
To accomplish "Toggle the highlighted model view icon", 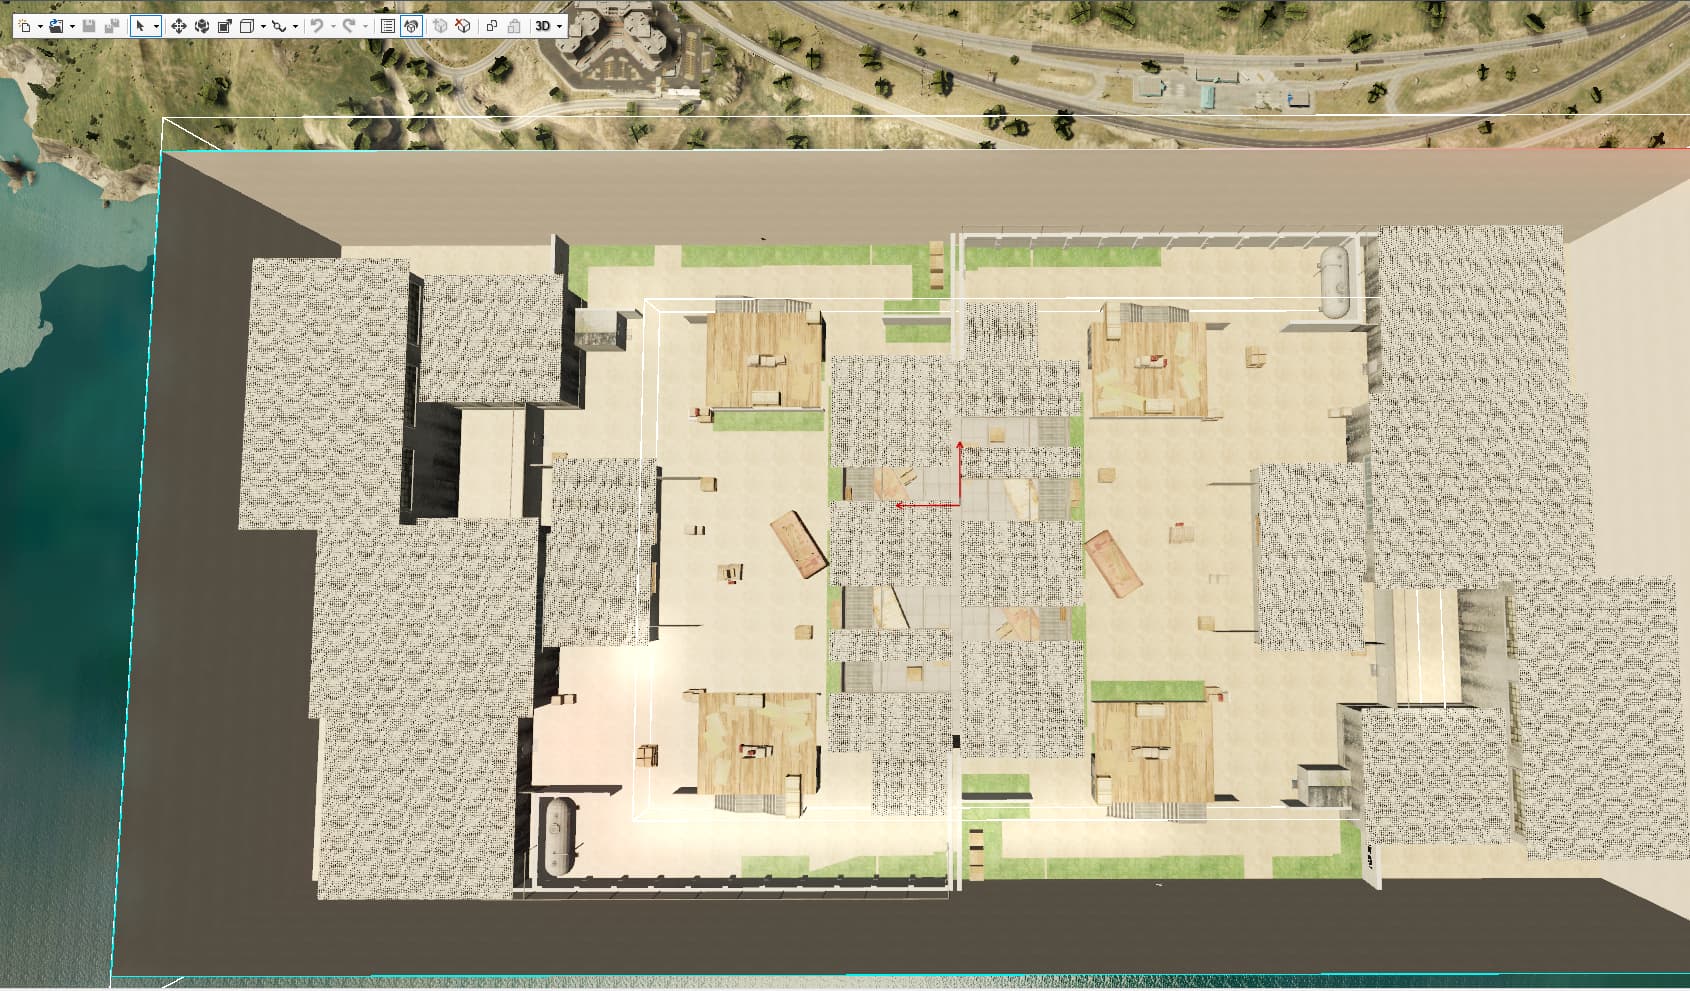I will (411, 26).
